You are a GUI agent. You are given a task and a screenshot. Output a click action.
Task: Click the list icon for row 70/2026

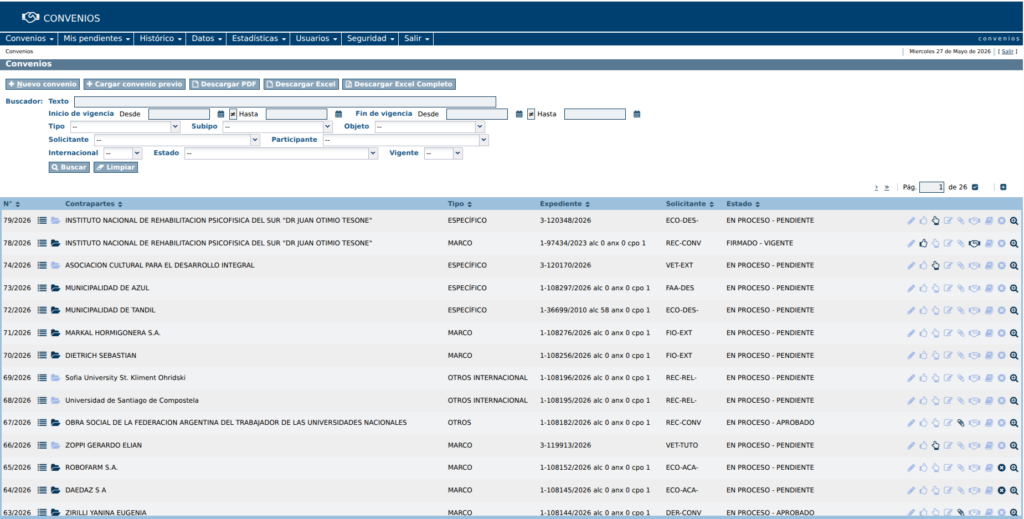pos(42,355)
